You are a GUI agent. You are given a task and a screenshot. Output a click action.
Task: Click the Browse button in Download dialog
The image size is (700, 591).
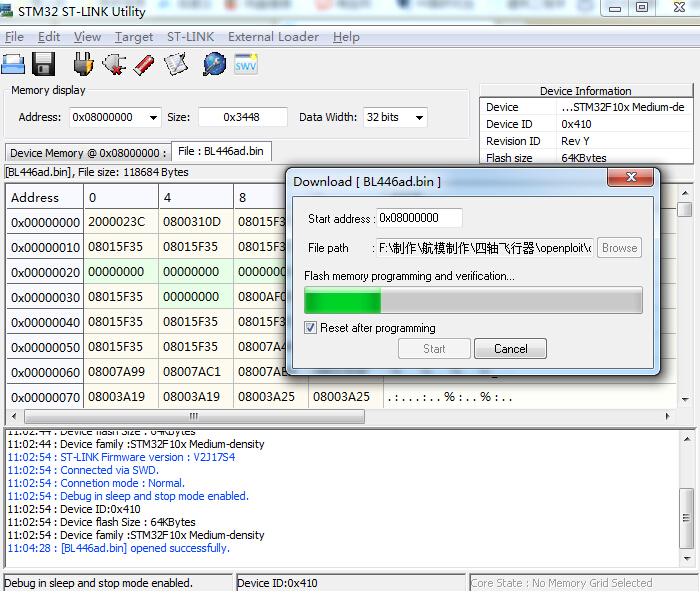click(x=619, y=248)
